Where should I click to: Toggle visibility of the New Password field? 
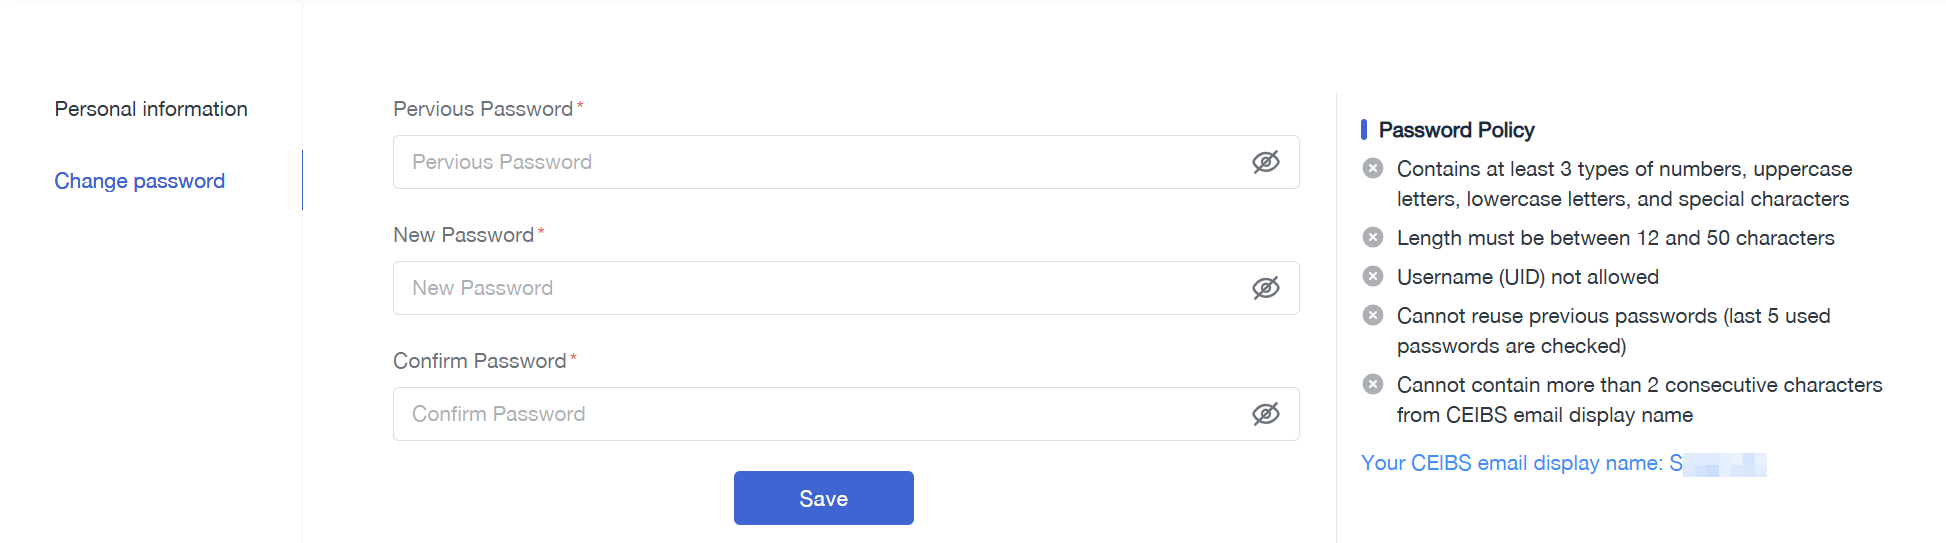[1266, 288]
